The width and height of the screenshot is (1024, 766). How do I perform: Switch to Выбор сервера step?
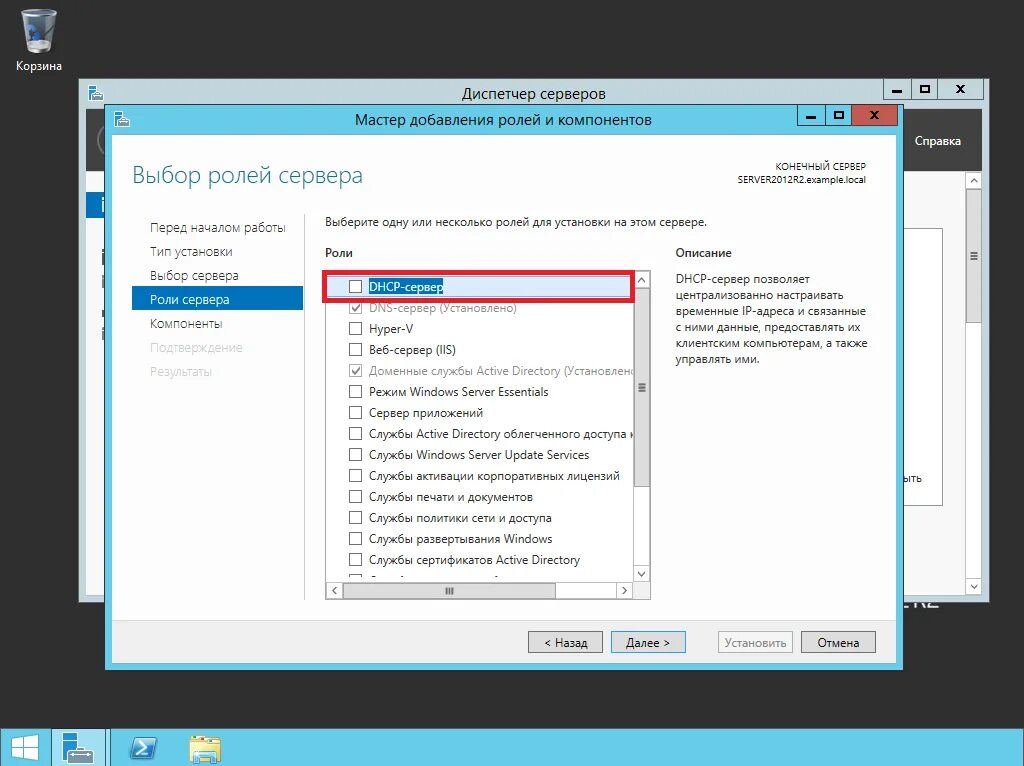click(194, 276)
